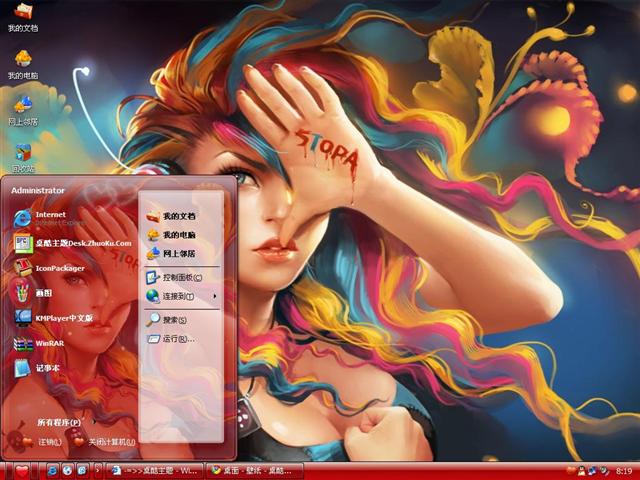Click third quick launch icon
This screenshot has width=640, height=480.
[x=82, y=471]
